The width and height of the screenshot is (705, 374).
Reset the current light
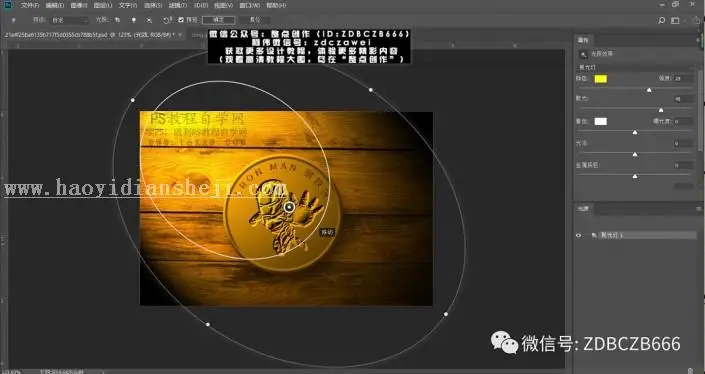click(167, 20)
